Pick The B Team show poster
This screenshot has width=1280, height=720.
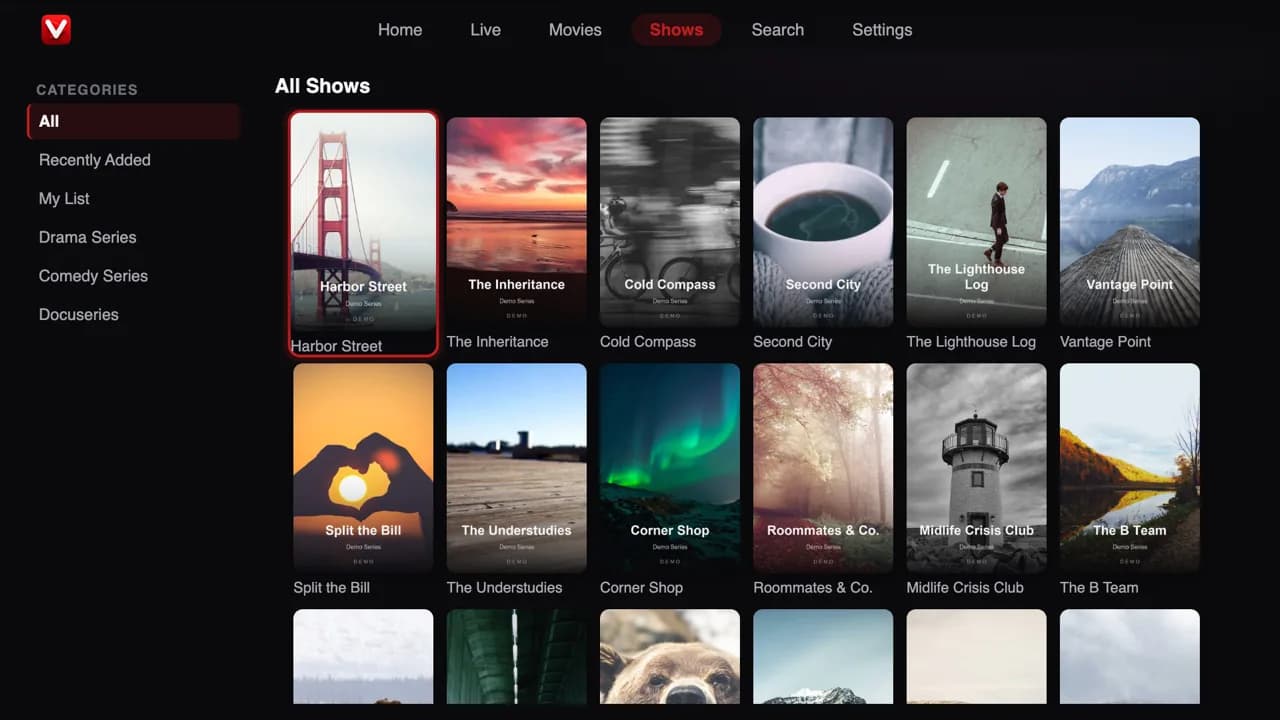click(x=1130, y=468)
